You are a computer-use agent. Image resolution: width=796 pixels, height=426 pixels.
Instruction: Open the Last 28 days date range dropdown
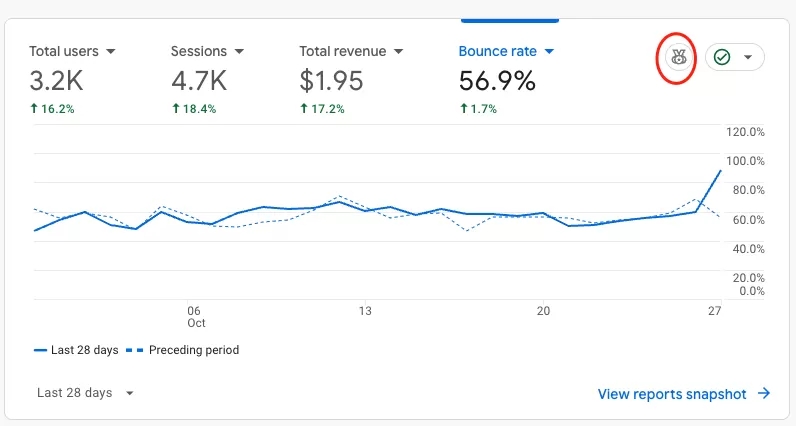click(x=85, y=393)
